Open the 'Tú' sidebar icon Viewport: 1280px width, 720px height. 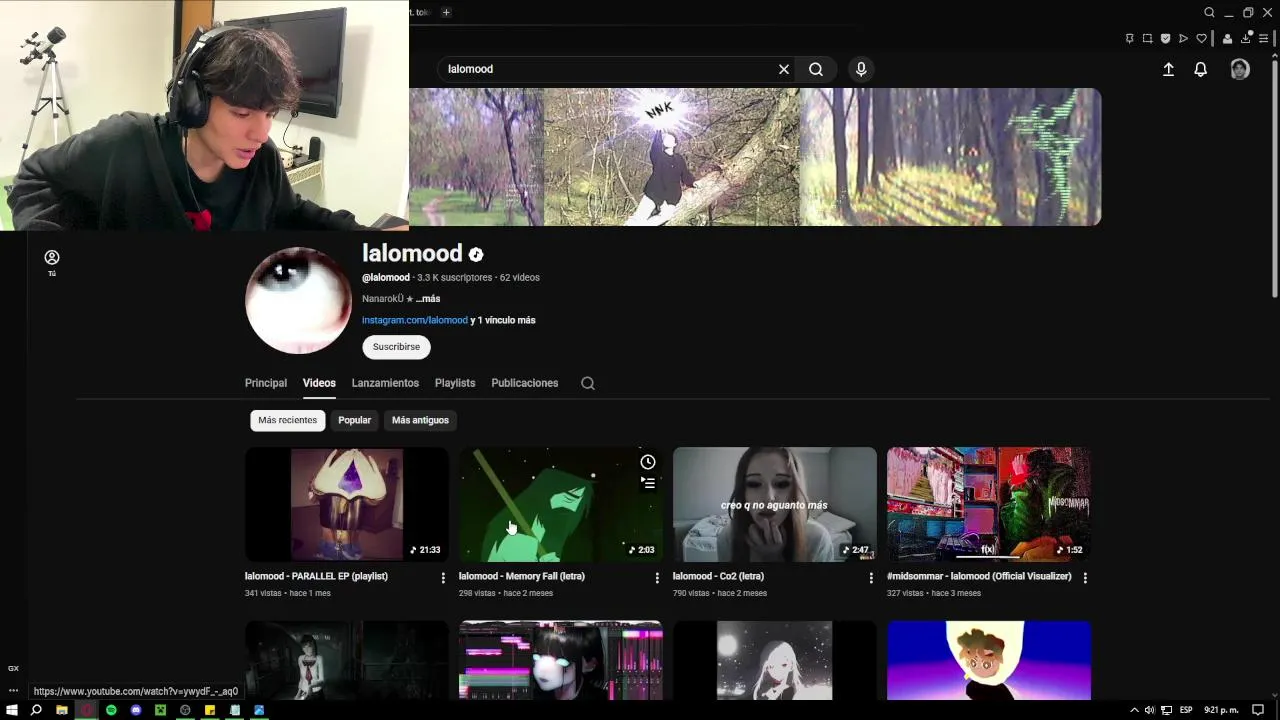[x=52, y=263]
